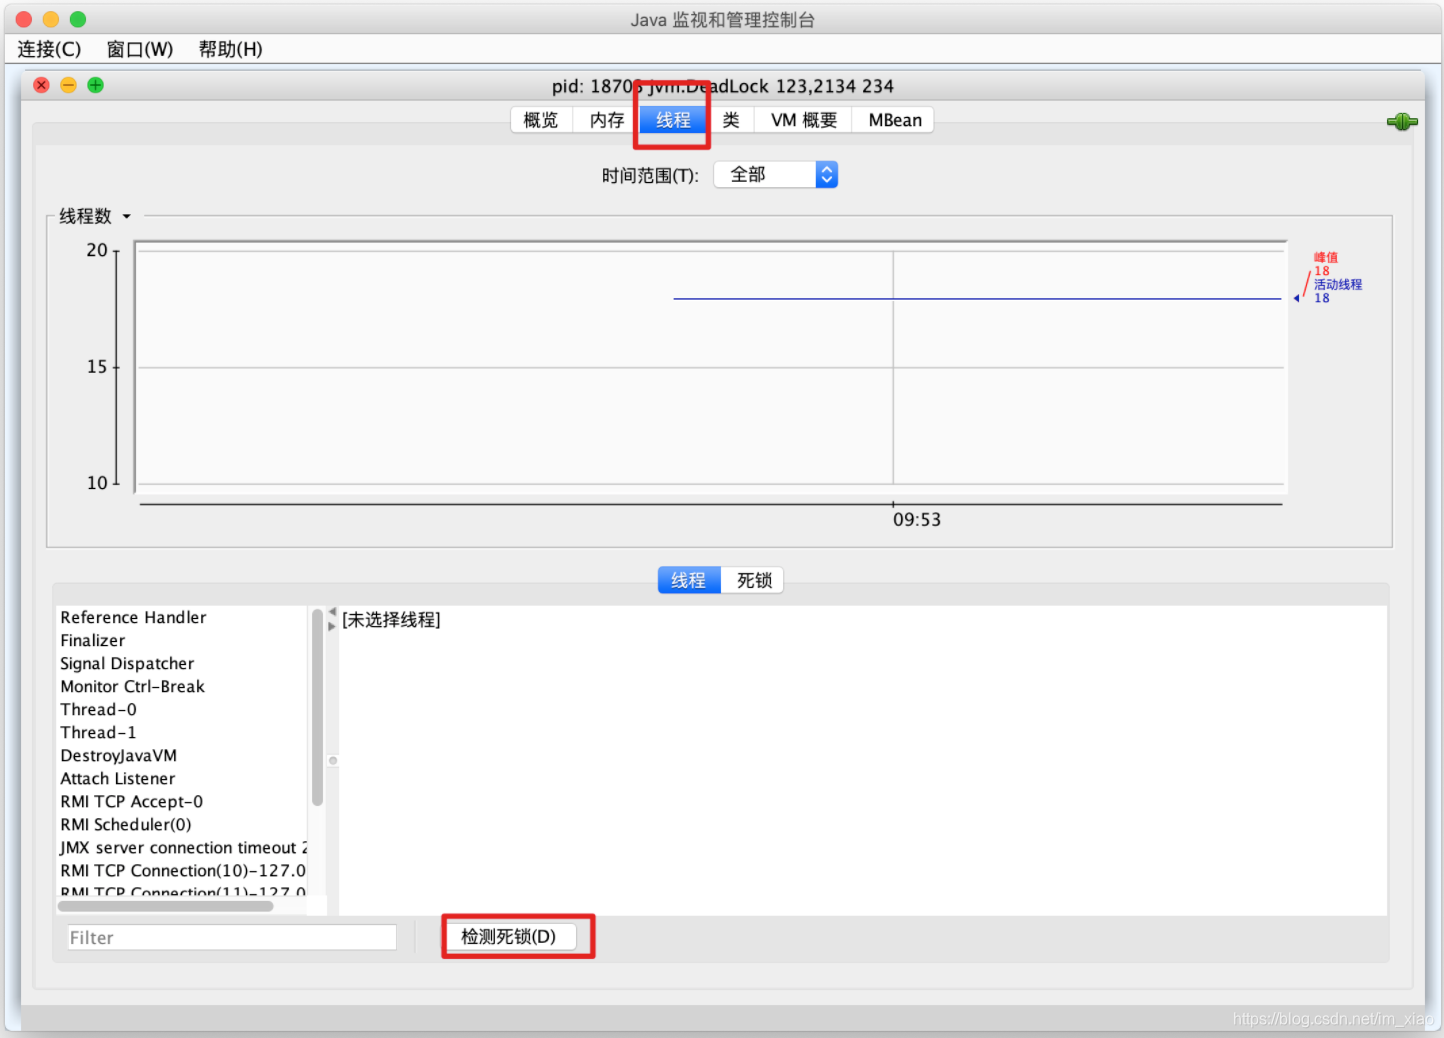Close the Java 监视和管理控制台 window
1444x1038 pixels.
24,19
